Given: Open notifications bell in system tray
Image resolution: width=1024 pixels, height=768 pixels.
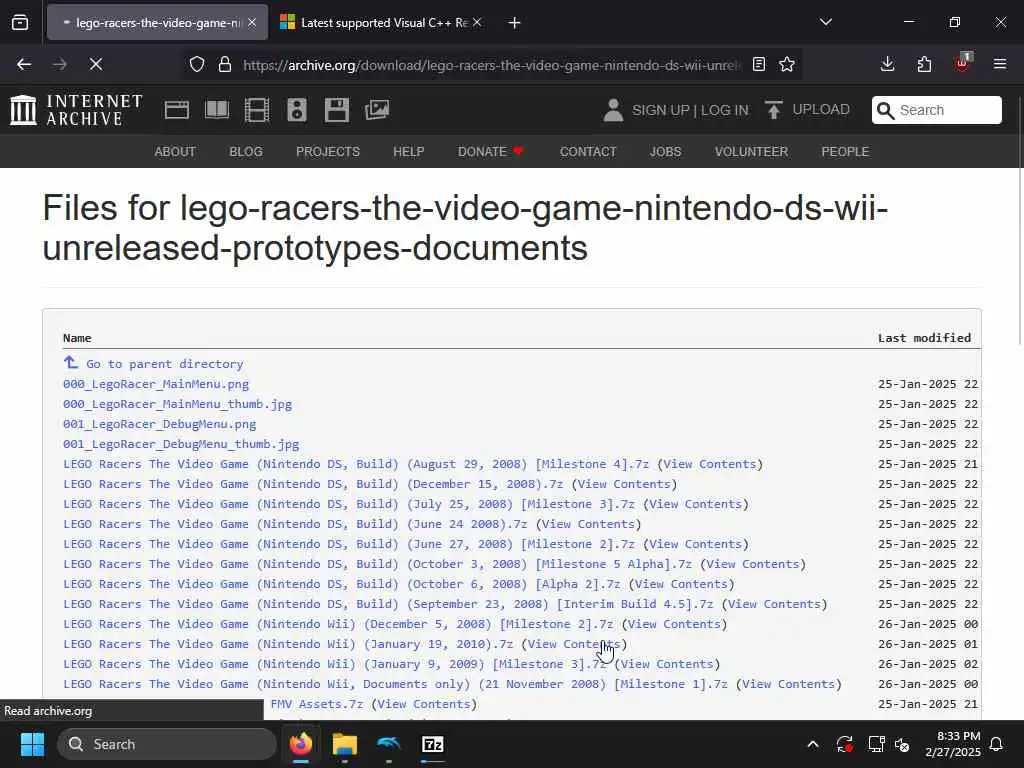Looking at the screenshot, I should pyautogui.click(x=996, y=744).
